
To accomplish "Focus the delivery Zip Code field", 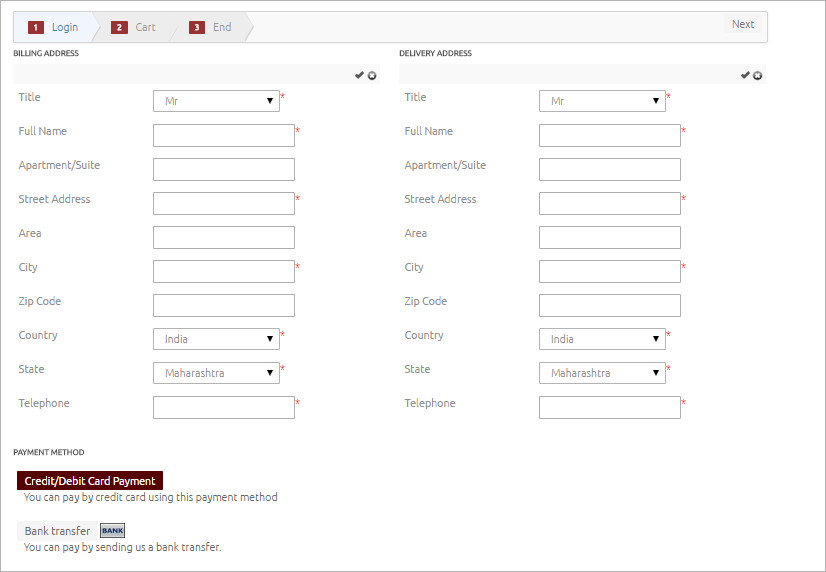I will [610, 306].
